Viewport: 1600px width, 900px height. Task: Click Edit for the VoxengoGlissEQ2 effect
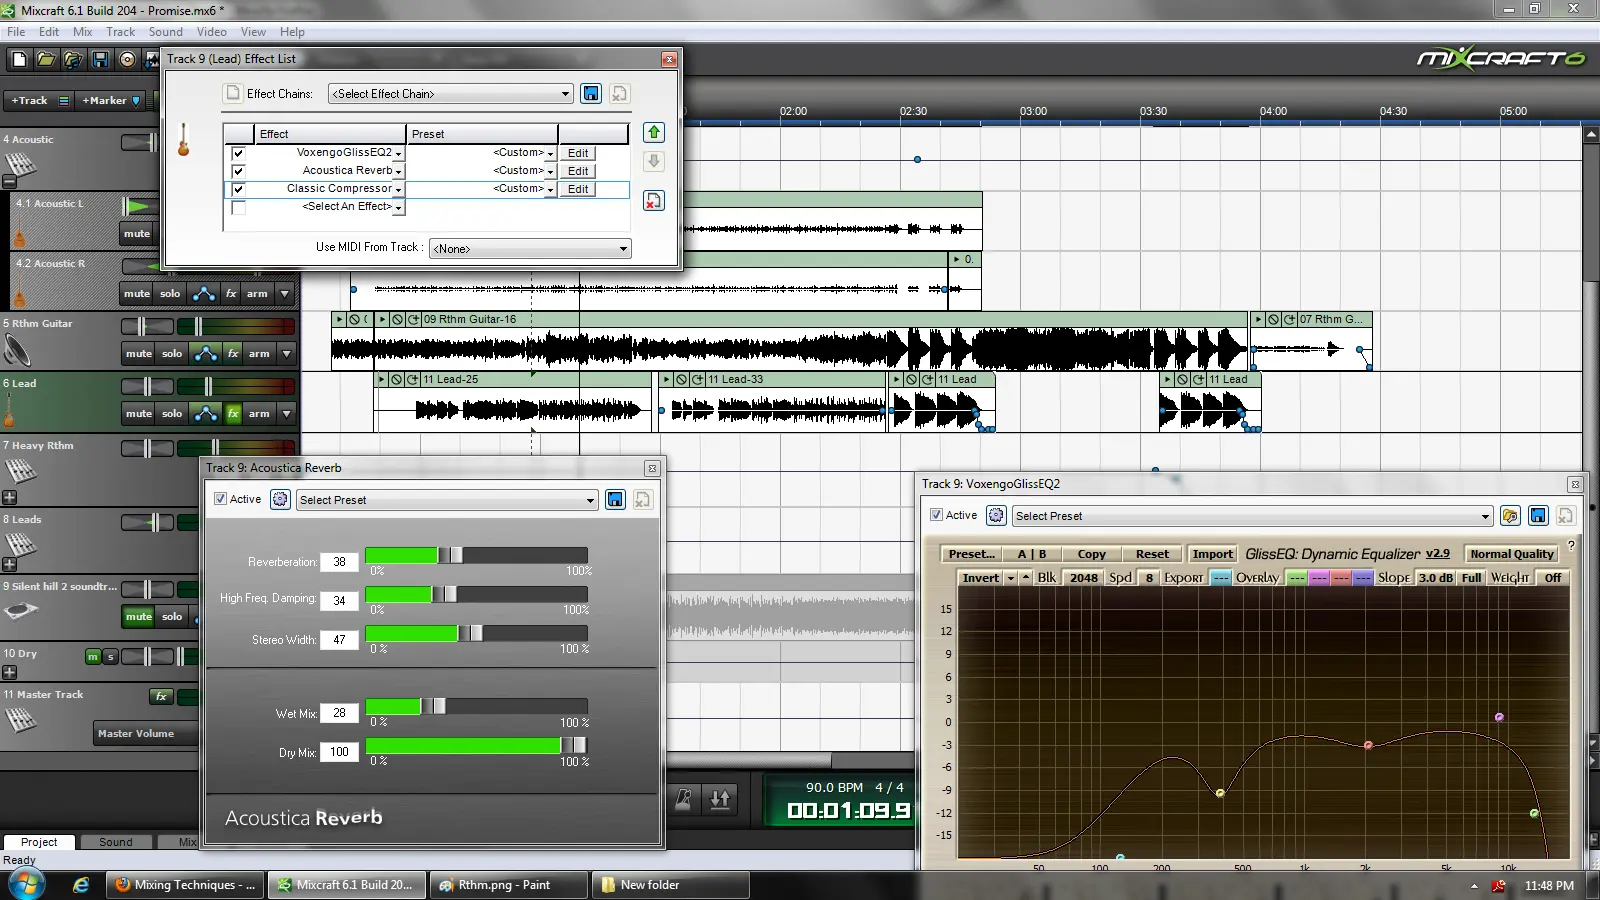click(x=578, y=153)
